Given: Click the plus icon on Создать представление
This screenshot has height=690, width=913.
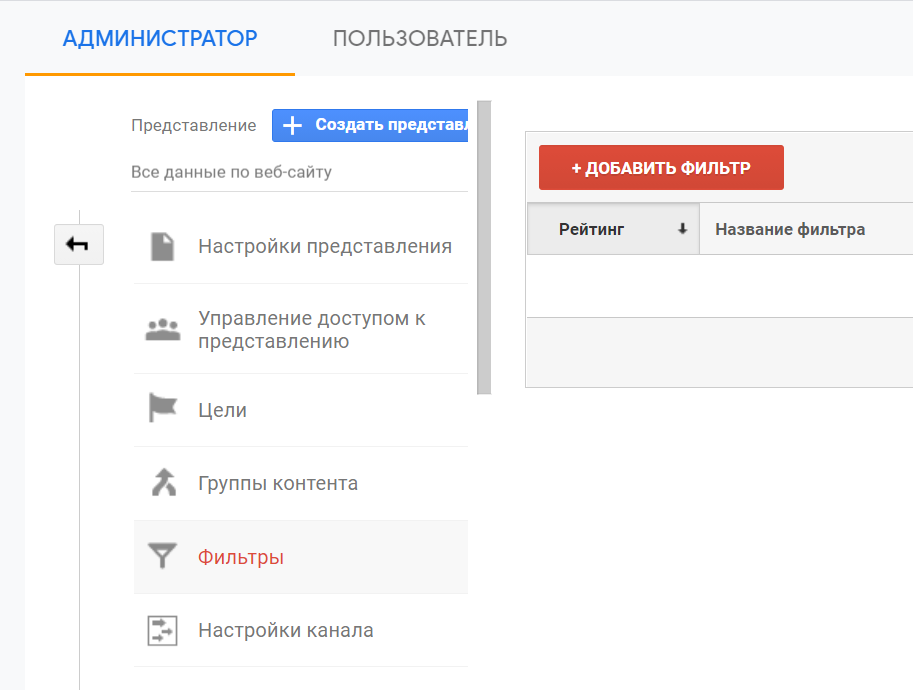Looking at the screenshot, I should (x=292, y=126).
